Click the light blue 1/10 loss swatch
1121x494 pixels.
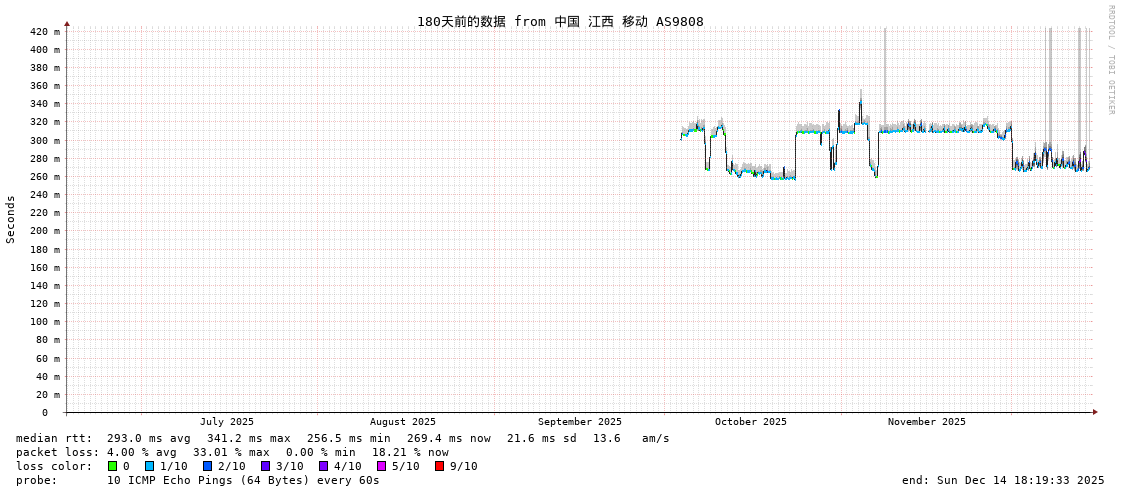pyautogui.click(x=149, y=466)
